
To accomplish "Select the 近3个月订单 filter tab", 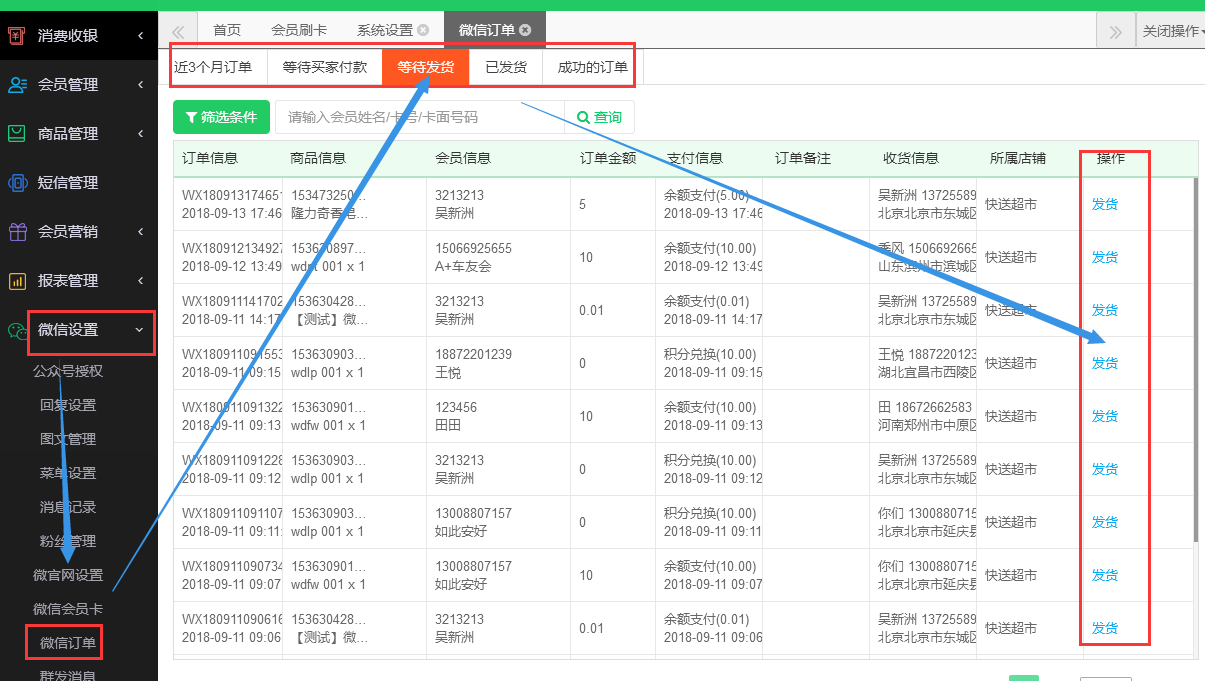I will coord(213,68).
